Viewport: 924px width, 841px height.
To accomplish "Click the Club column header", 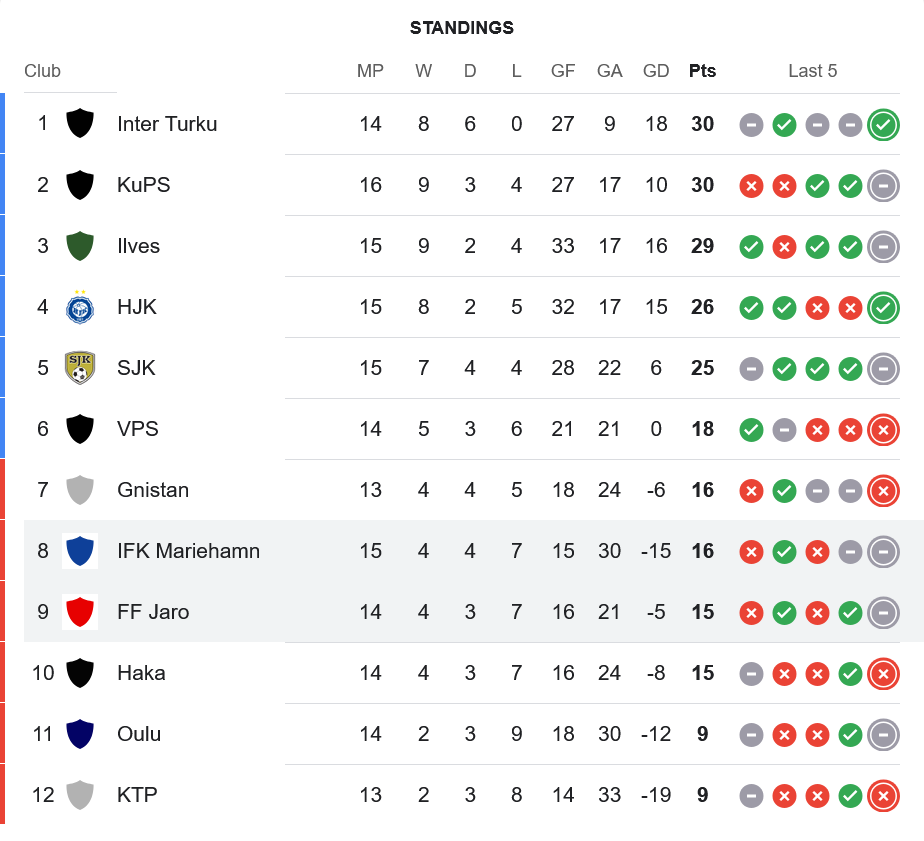I will tap(43, 71).
